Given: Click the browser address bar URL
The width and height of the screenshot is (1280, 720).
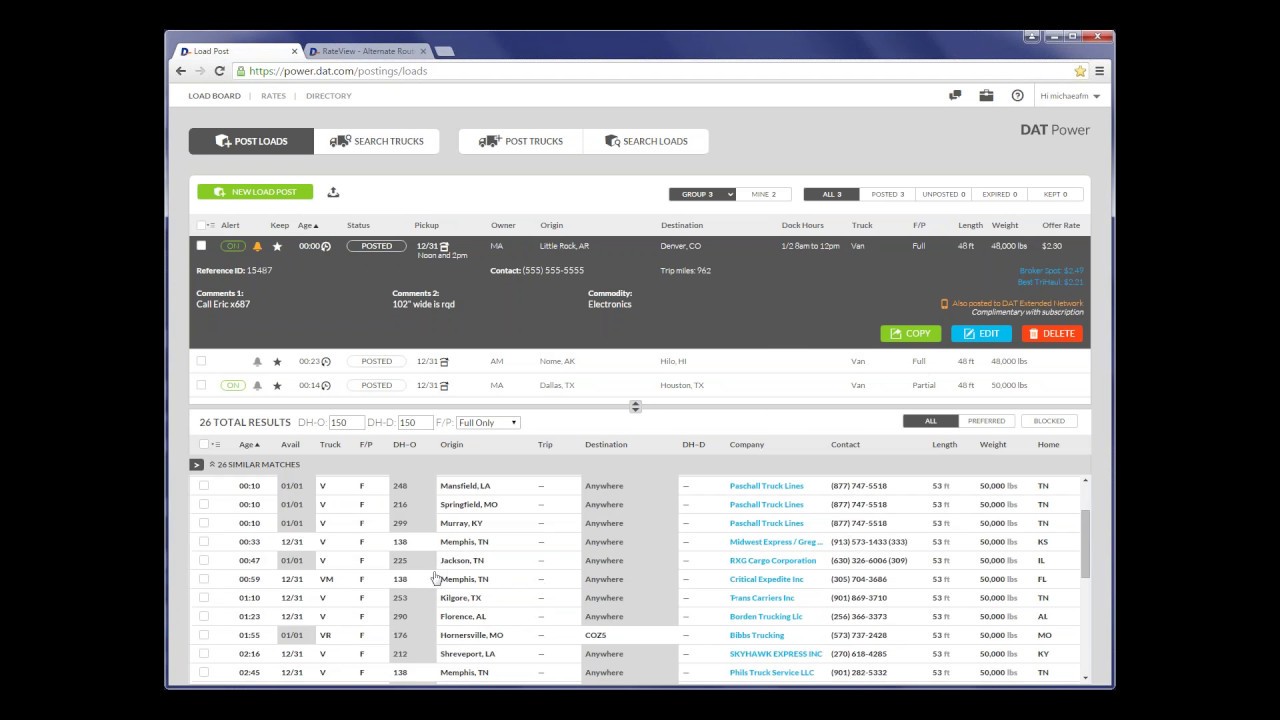Looking at the screenshot, I should (338, 71).
